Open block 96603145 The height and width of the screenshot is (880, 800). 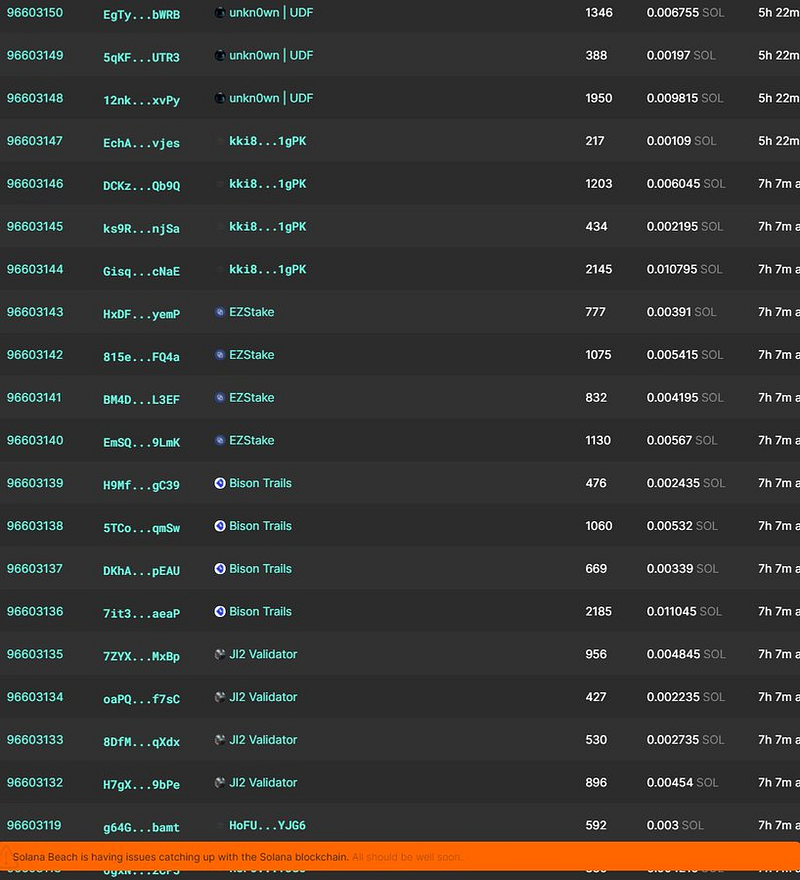[35, 226]
